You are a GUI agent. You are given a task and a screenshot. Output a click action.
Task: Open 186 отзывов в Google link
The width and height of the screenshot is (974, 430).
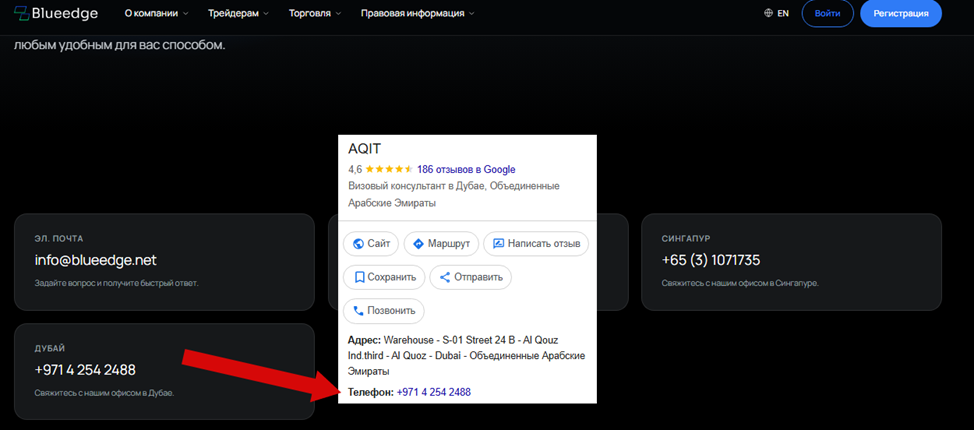pos(466,169)
